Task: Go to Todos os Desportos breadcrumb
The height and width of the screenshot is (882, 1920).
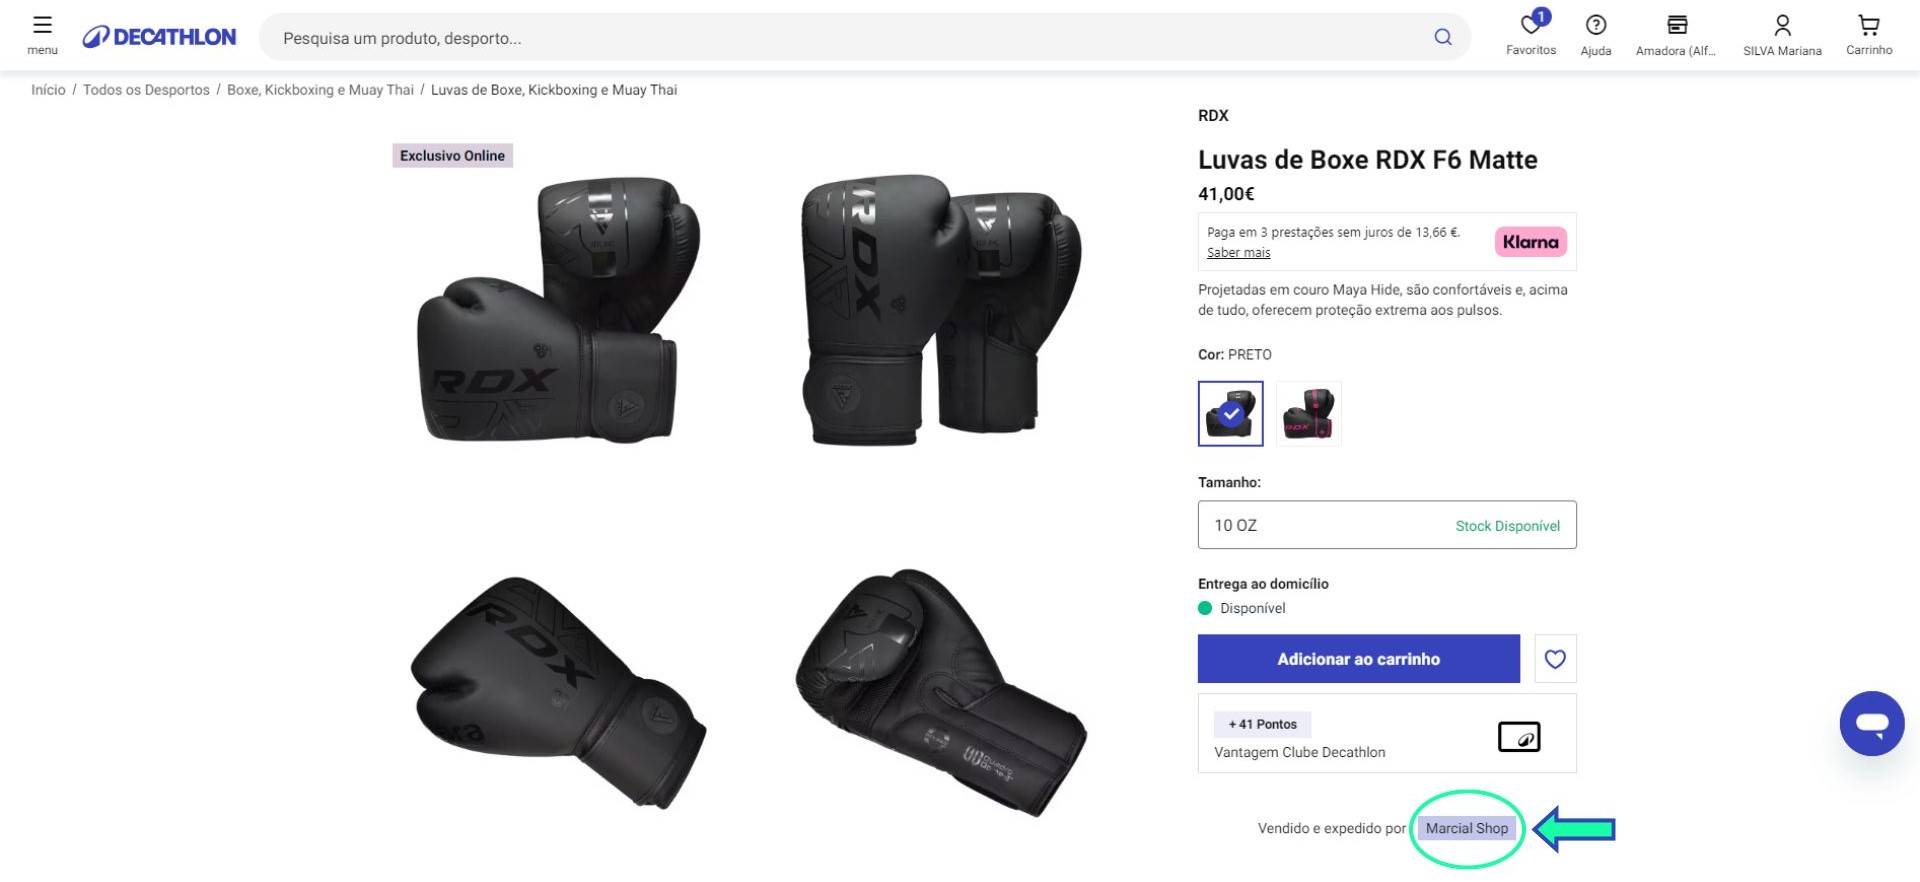Action: pos(146,90)
